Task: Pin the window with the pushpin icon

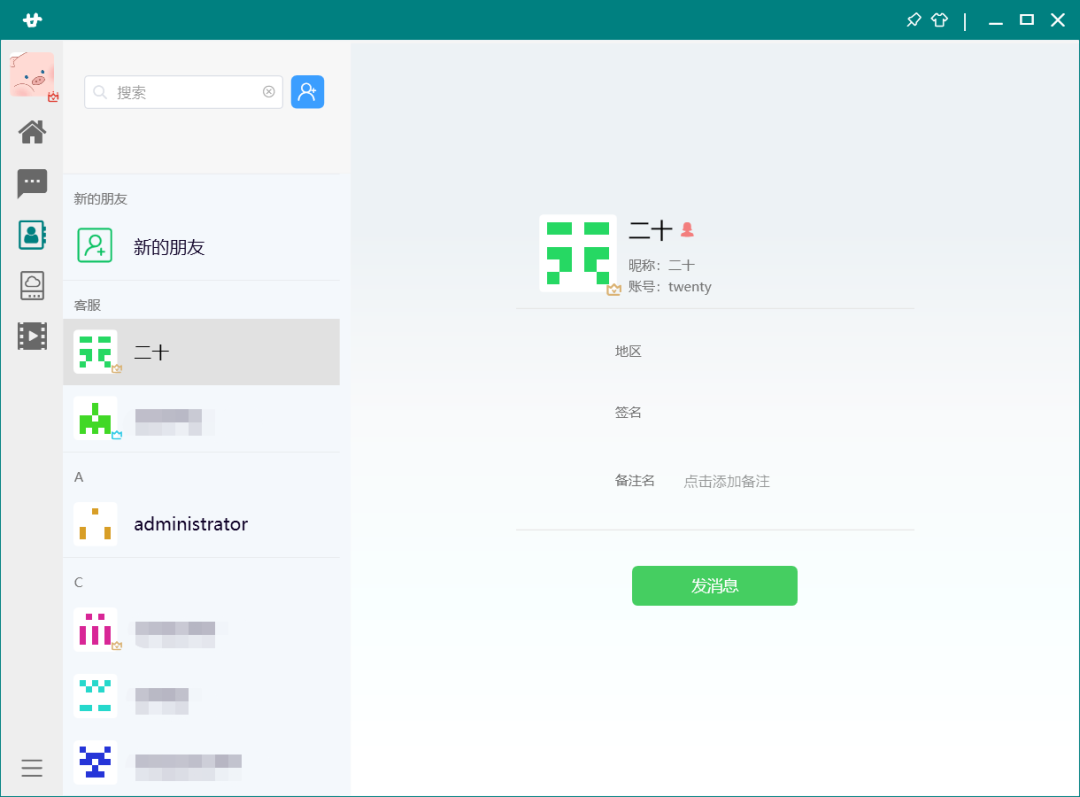Action: (913, 20)
